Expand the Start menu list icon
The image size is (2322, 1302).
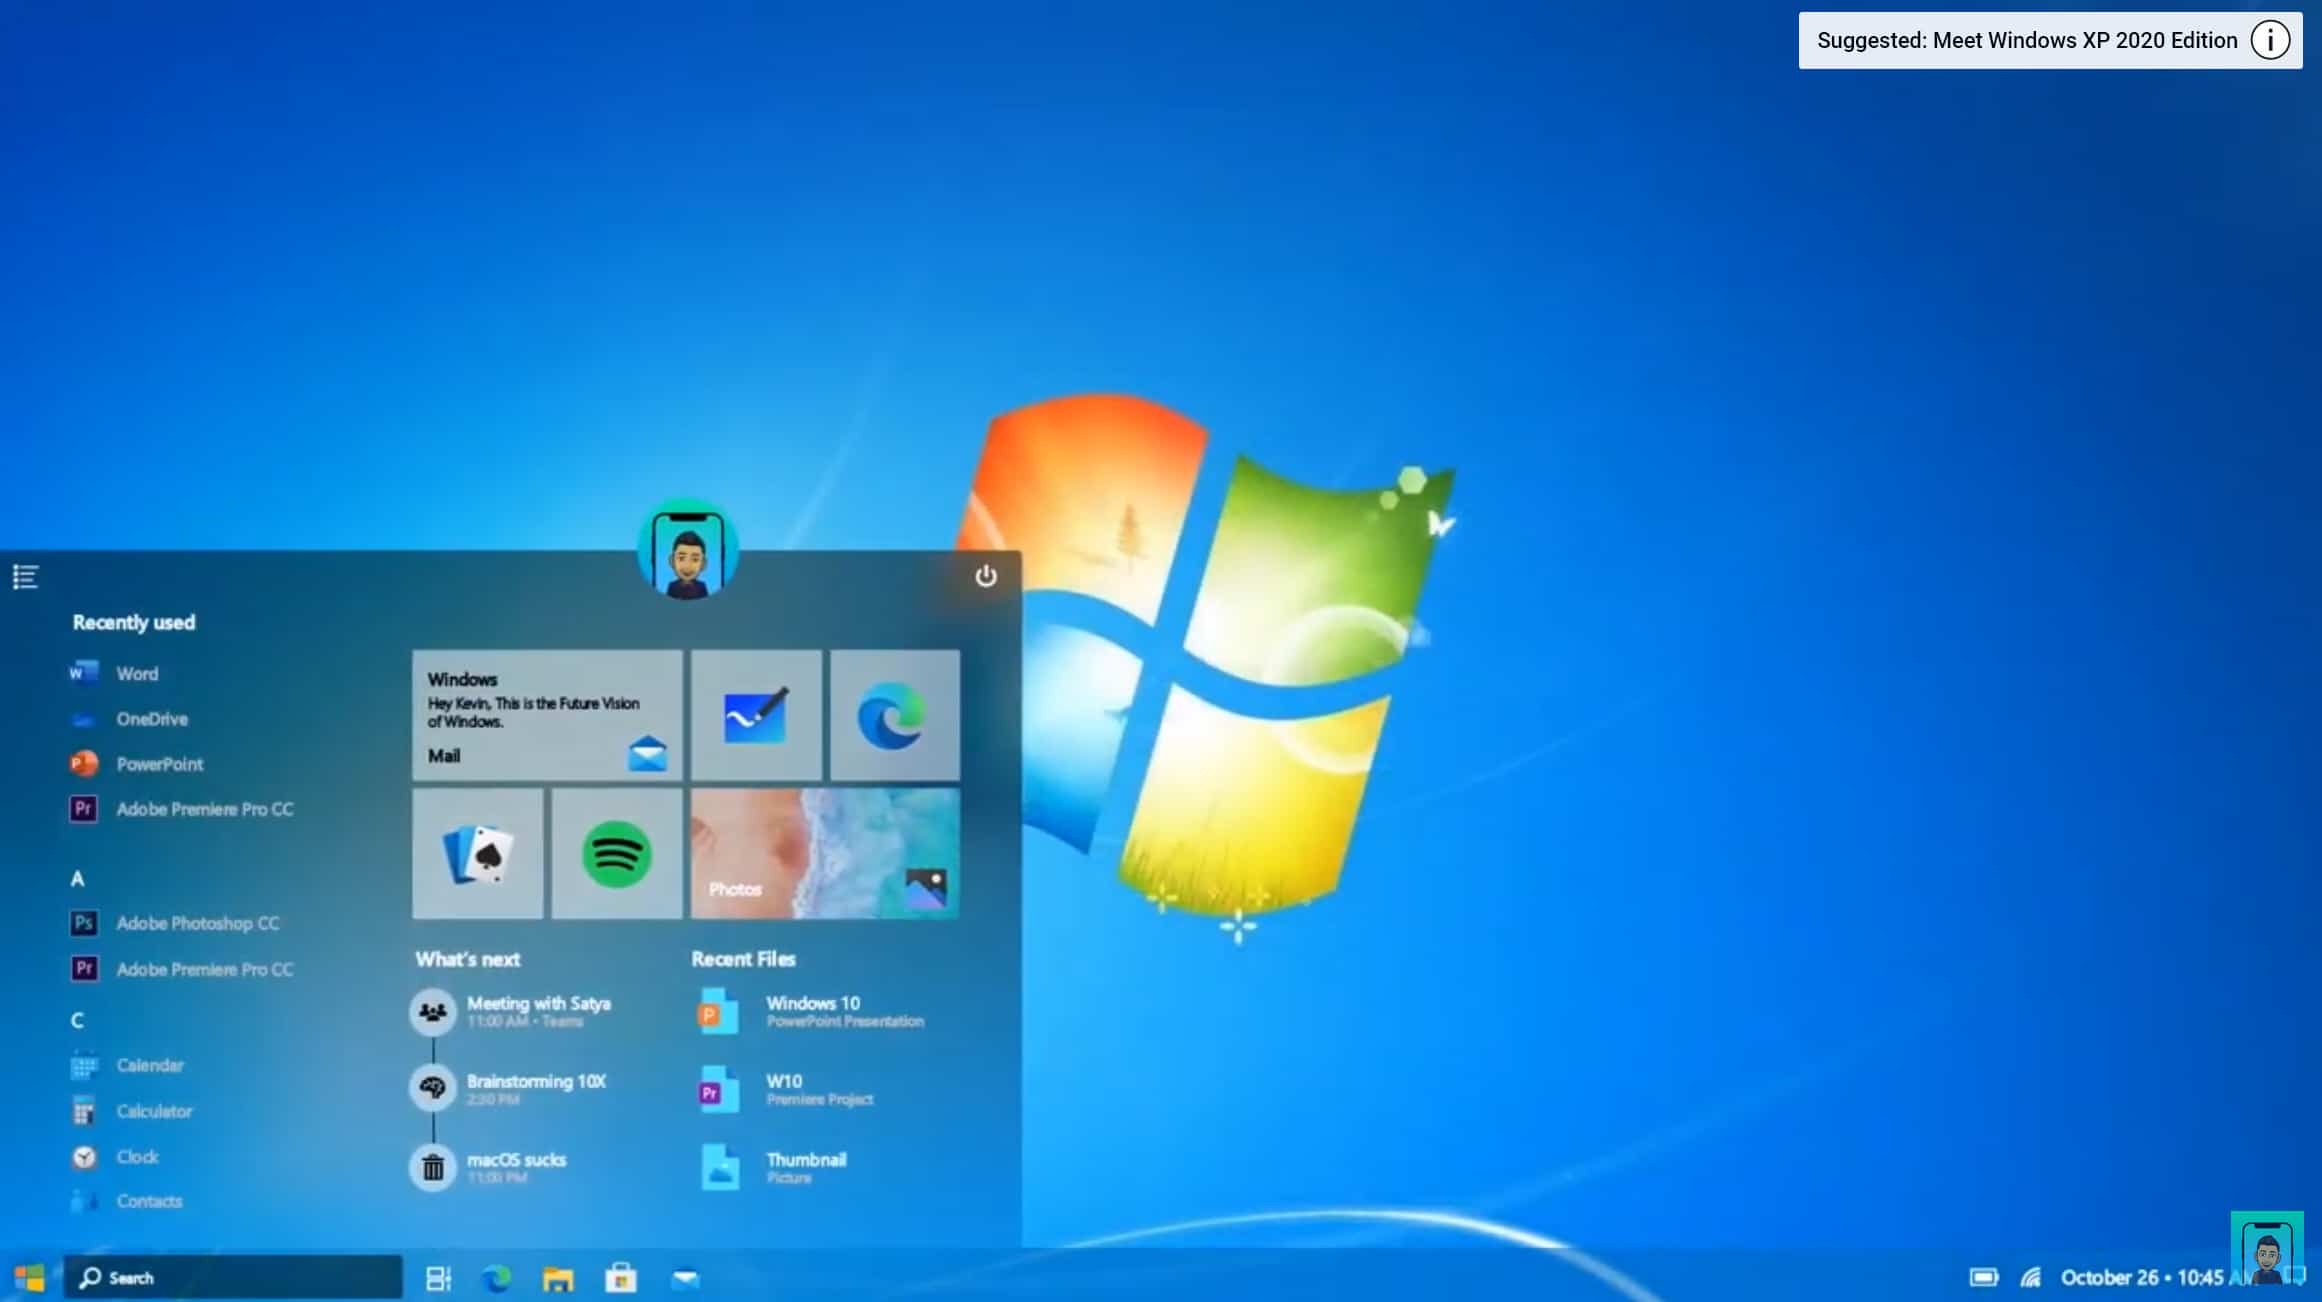[x=26, y=577]
